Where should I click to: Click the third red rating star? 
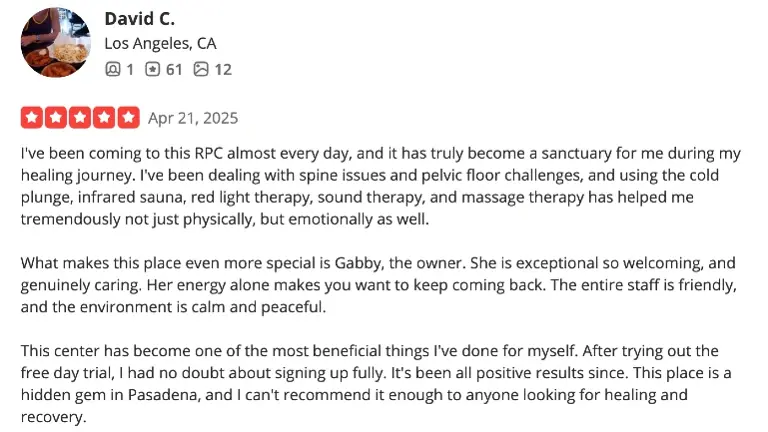[x=80, y=118]
